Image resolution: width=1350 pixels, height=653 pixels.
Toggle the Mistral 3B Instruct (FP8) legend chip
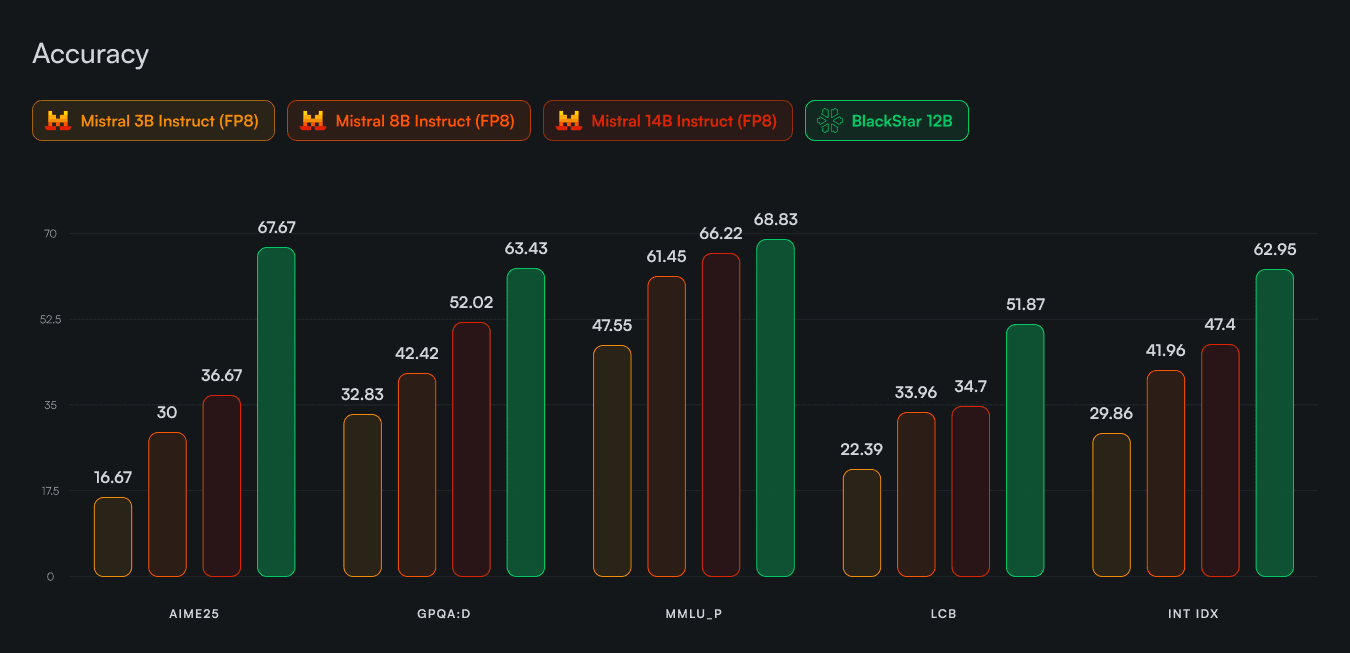[x=153, y=121]
